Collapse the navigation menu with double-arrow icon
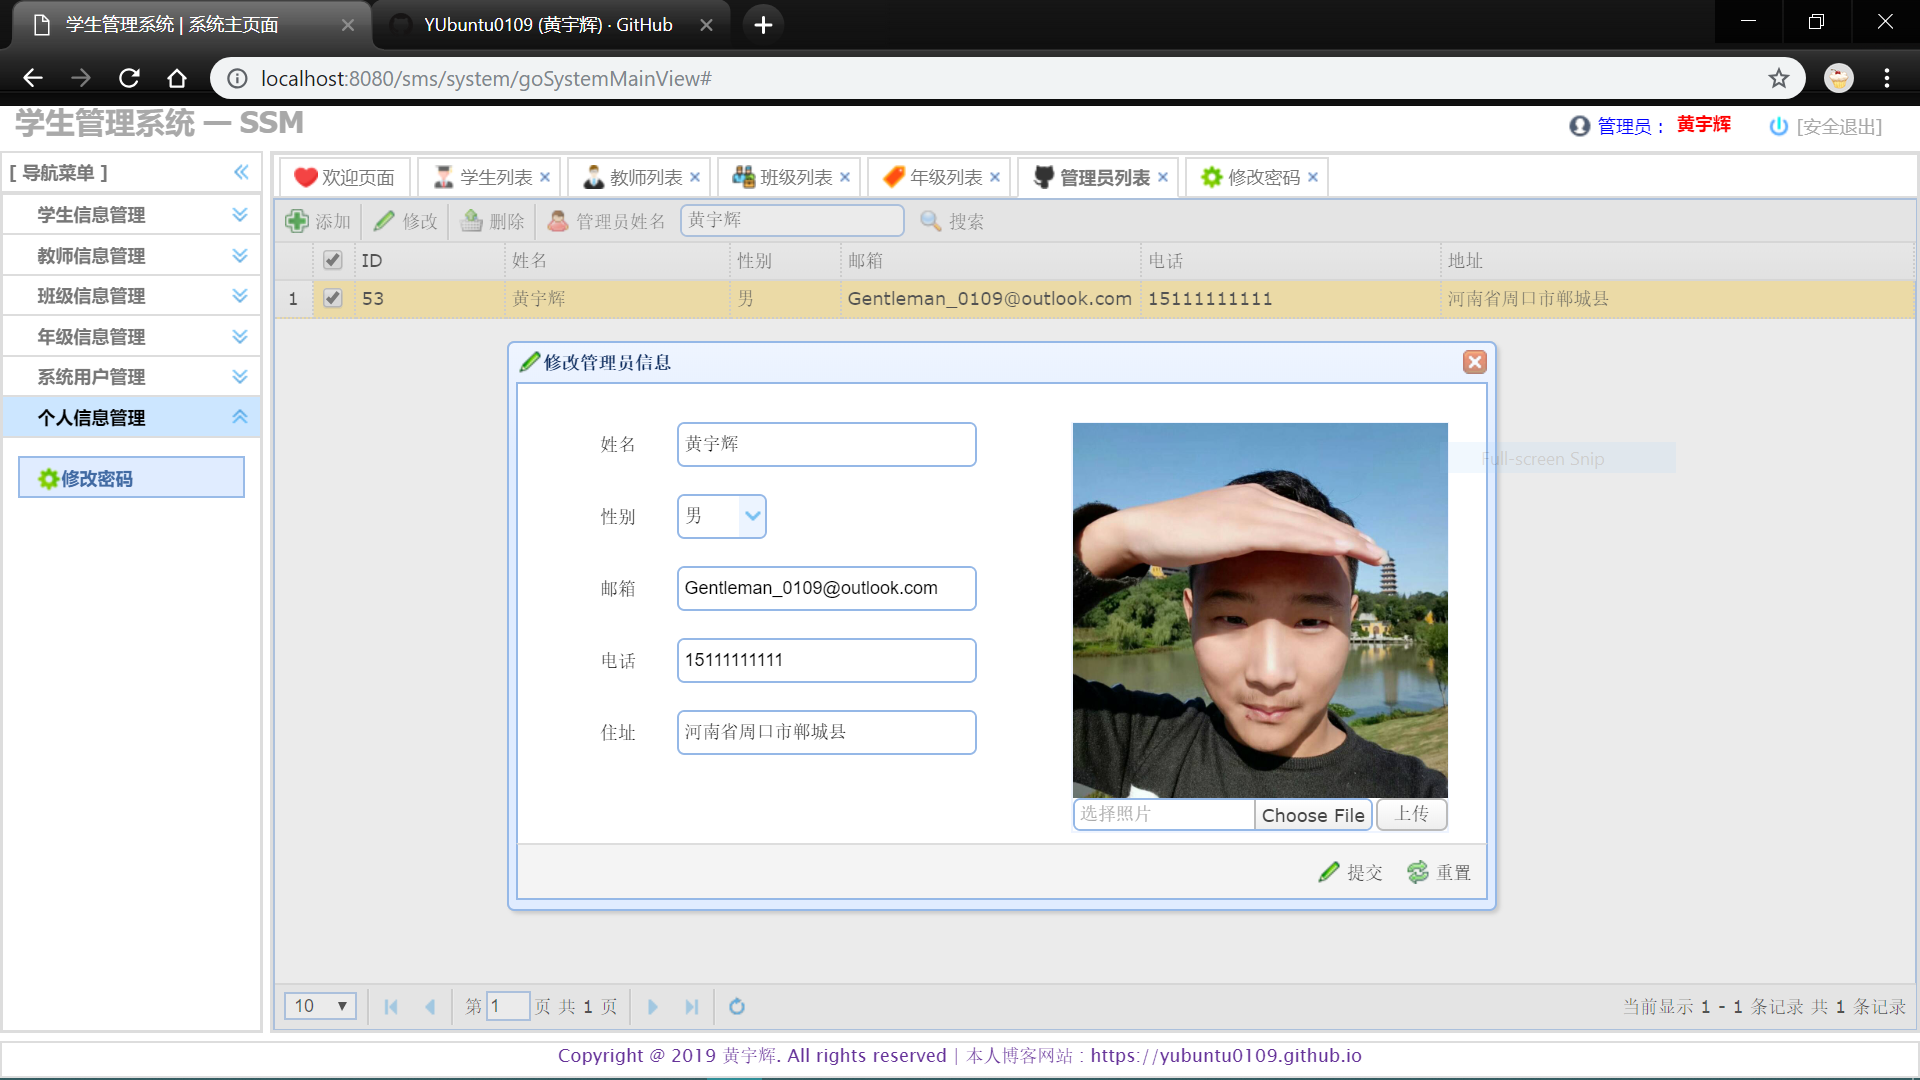 pyautogui.click(x=241, y=172)
